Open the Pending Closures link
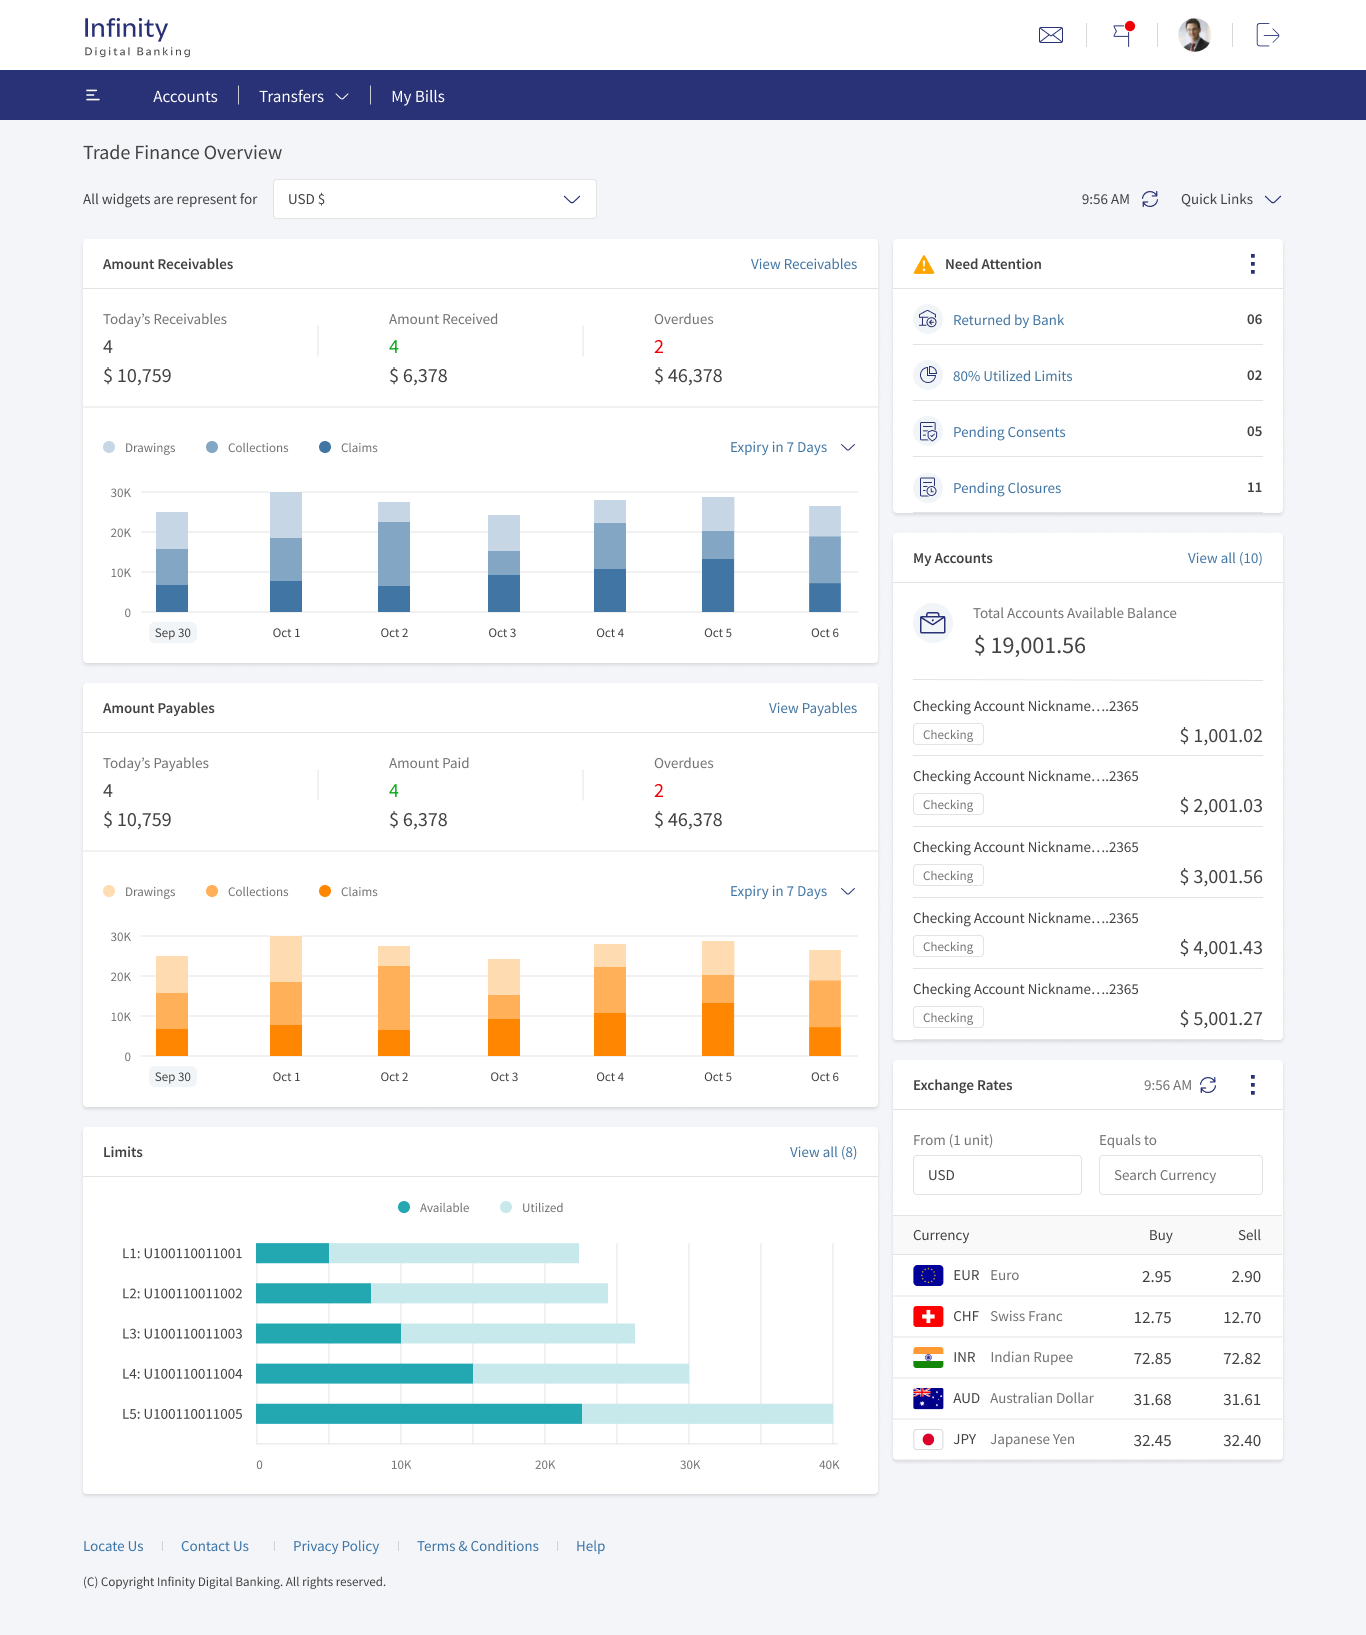 [x=1007, y=488]
